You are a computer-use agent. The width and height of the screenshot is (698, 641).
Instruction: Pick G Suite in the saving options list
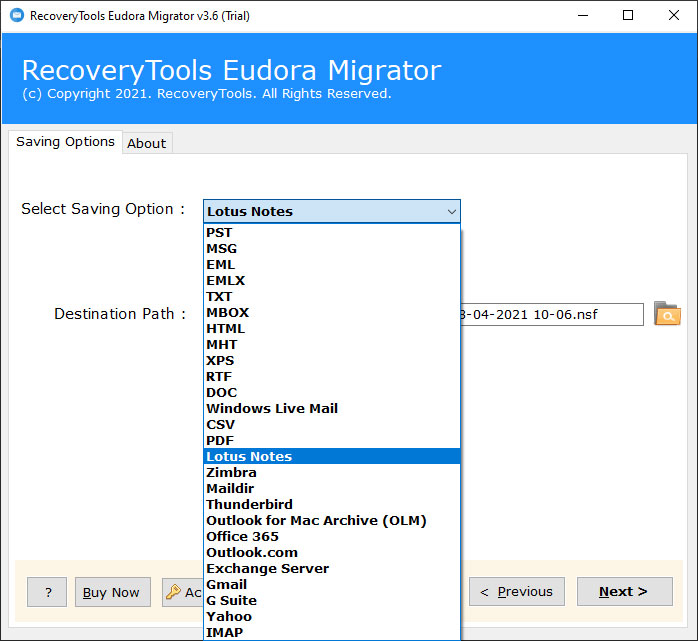(332, 600)
